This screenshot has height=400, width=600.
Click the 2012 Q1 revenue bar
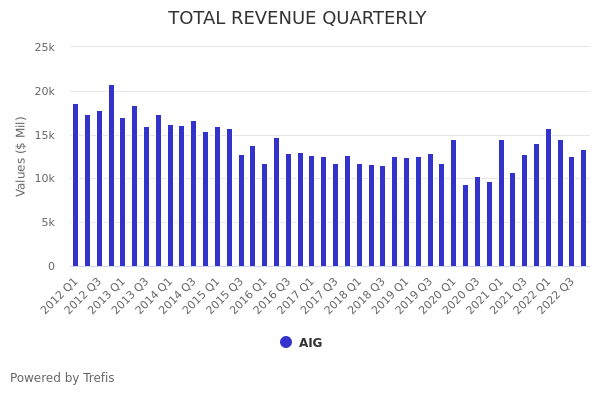click(x=75, y=185)
